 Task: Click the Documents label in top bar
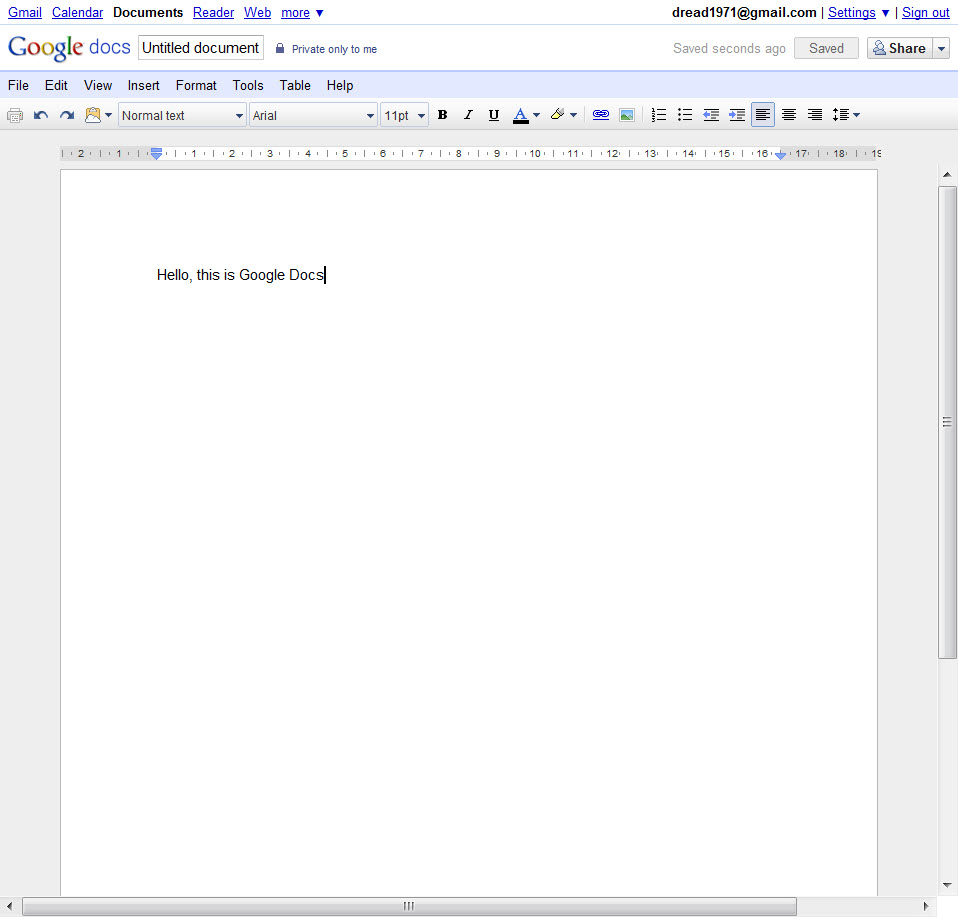tap(148, 13)
